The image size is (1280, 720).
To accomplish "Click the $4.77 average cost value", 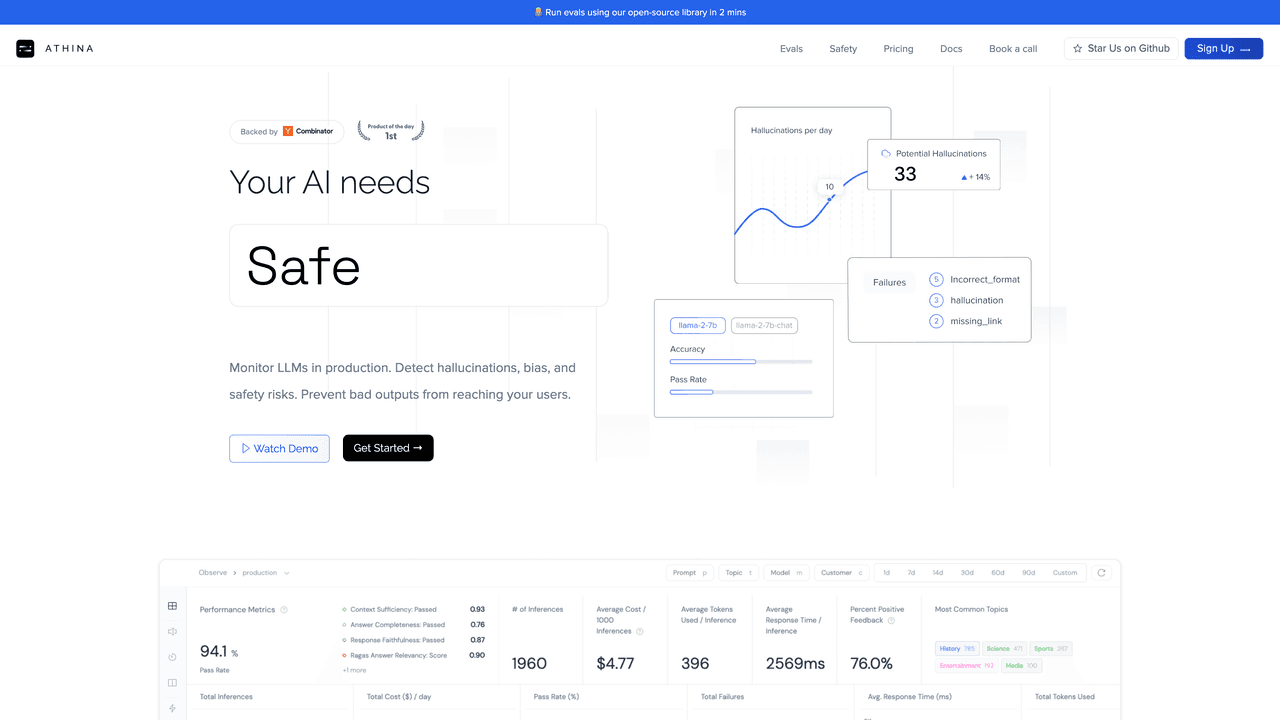I will (x=616, y=663).
